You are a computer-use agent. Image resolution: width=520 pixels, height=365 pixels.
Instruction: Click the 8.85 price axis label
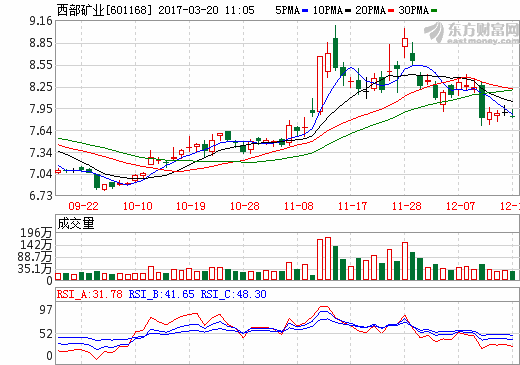(41, 43)
